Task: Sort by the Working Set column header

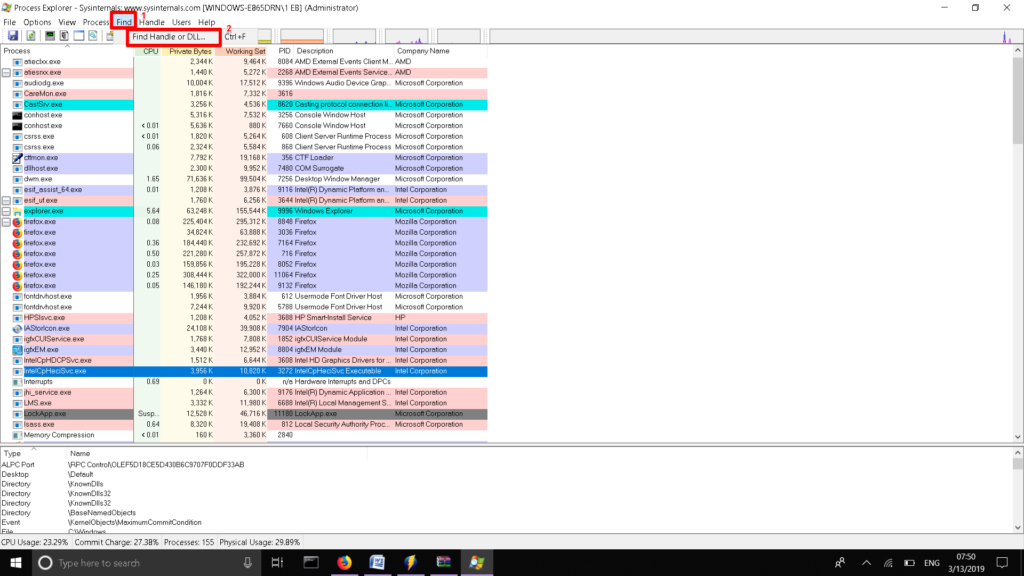Action: pyautogui.click(x=242, y=51)
